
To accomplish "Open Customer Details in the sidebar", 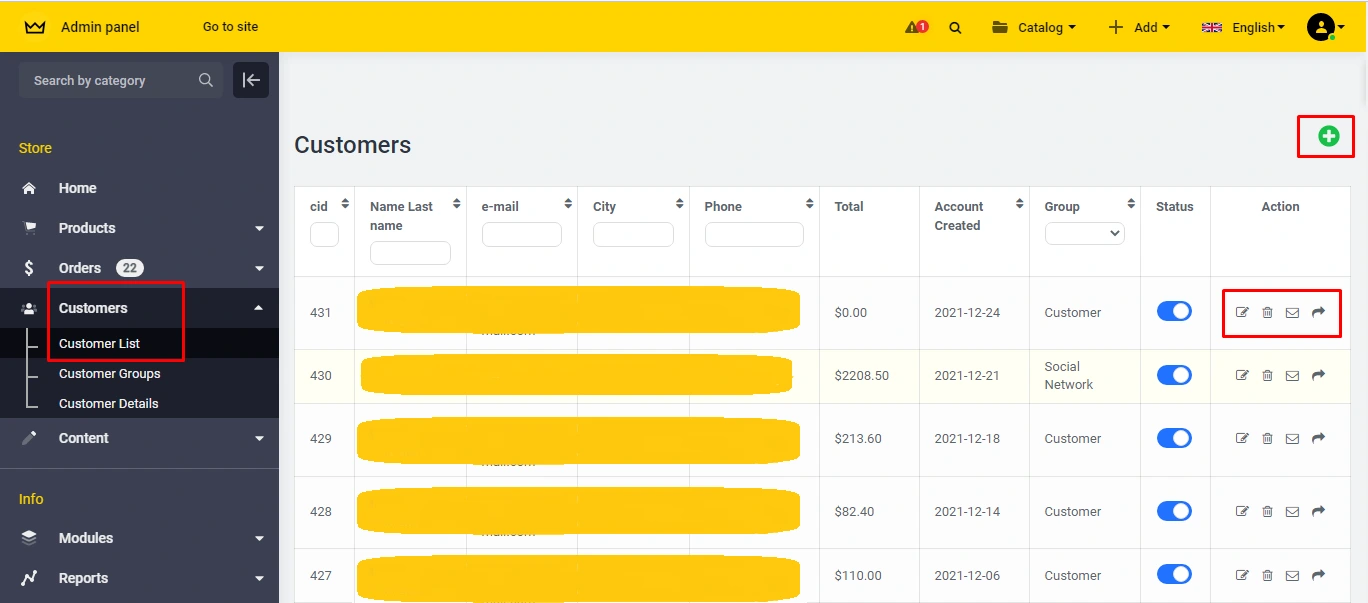I will click(x=109, y=403).
